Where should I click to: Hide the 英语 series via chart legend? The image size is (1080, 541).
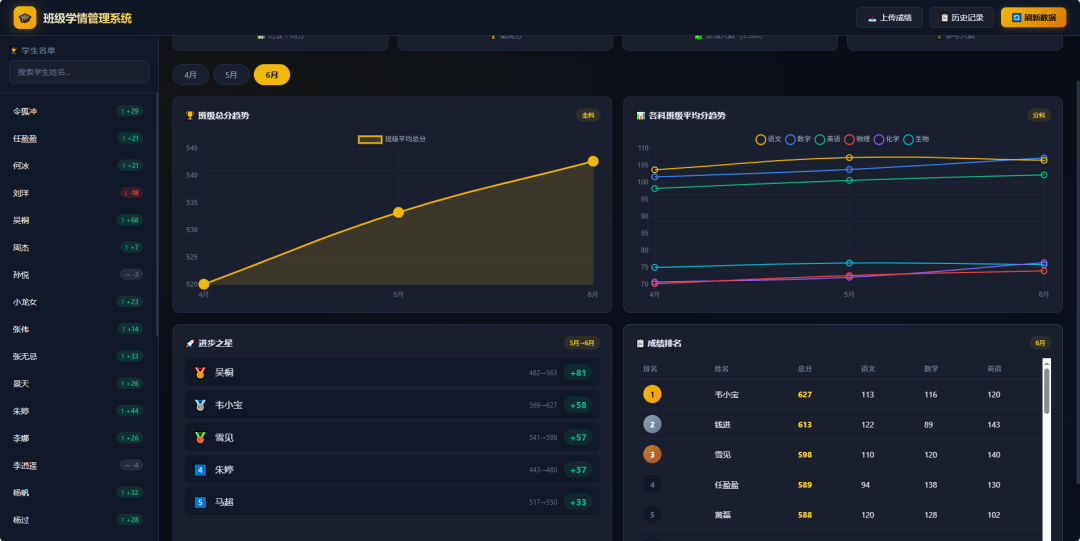(828, 139)
